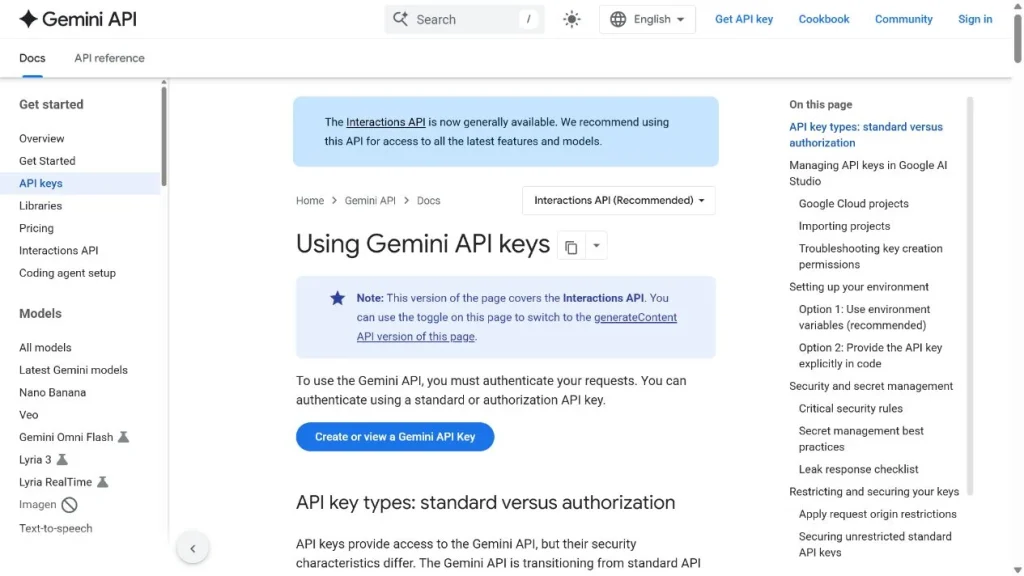Screen dimensions: 1024x576
Task: Jump to Securing unrestricted standard API keys
Action: tap(874, 544)
